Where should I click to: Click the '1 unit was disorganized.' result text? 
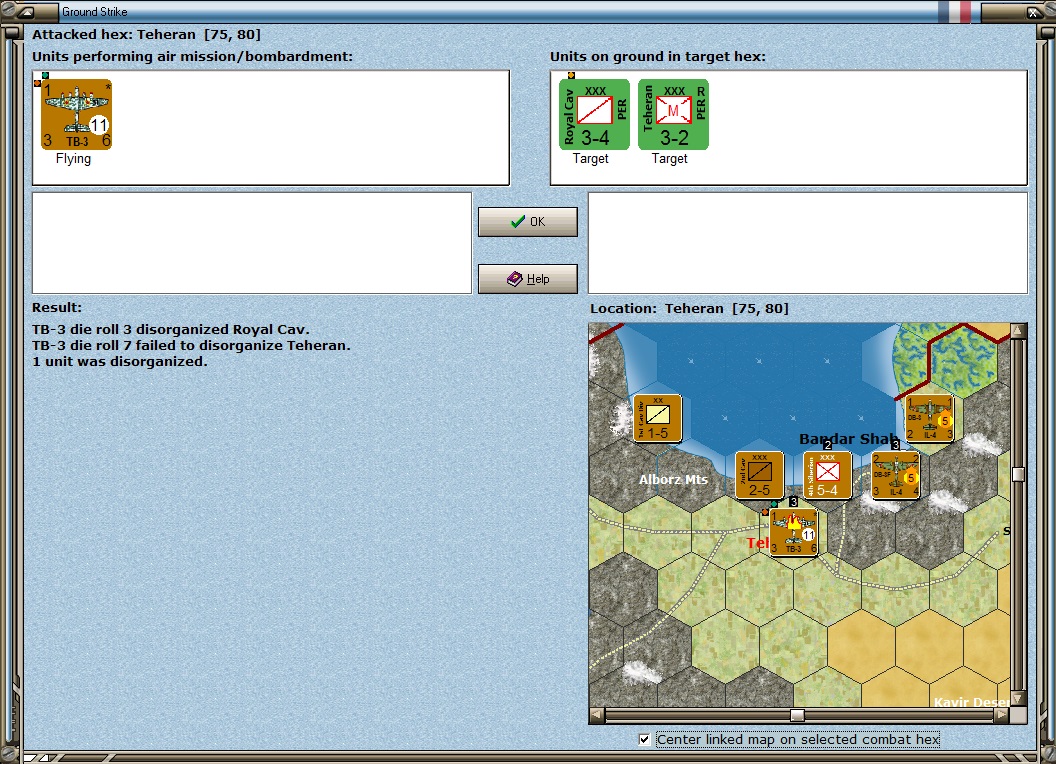point(119,361)
